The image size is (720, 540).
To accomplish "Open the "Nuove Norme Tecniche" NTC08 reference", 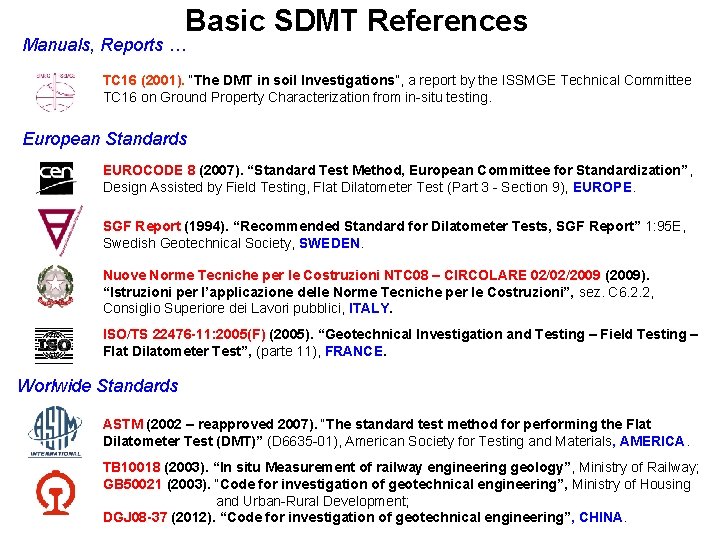I will (x=352, y=275).
